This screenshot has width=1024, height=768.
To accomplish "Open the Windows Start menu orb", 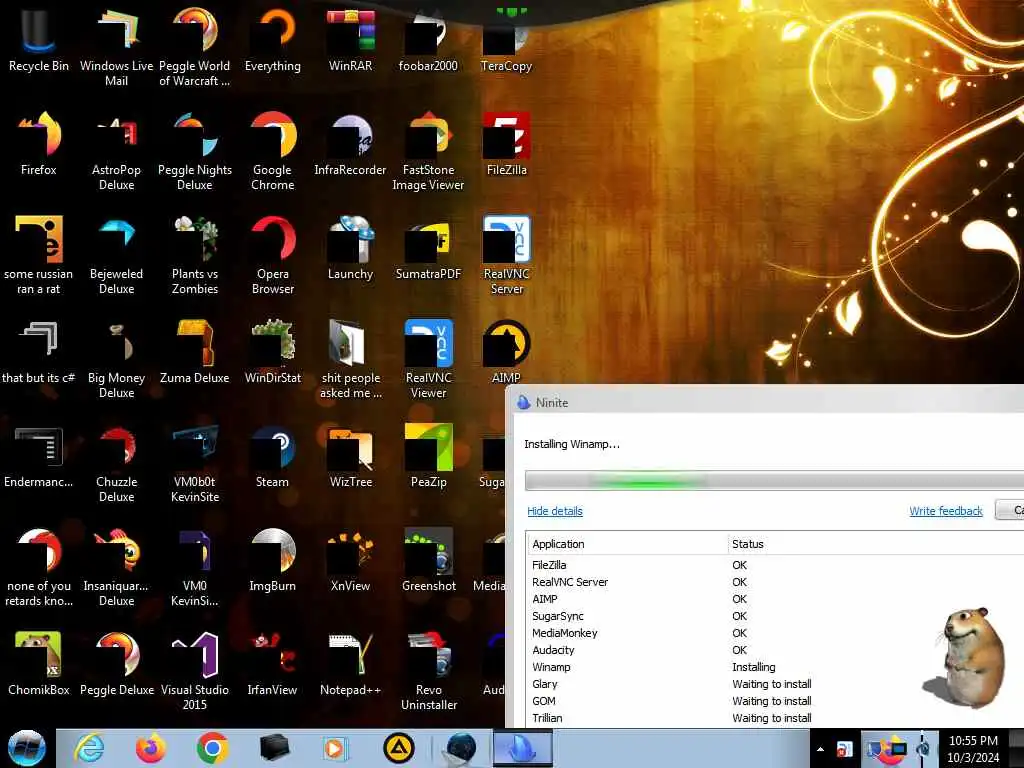I will point(27,748).
